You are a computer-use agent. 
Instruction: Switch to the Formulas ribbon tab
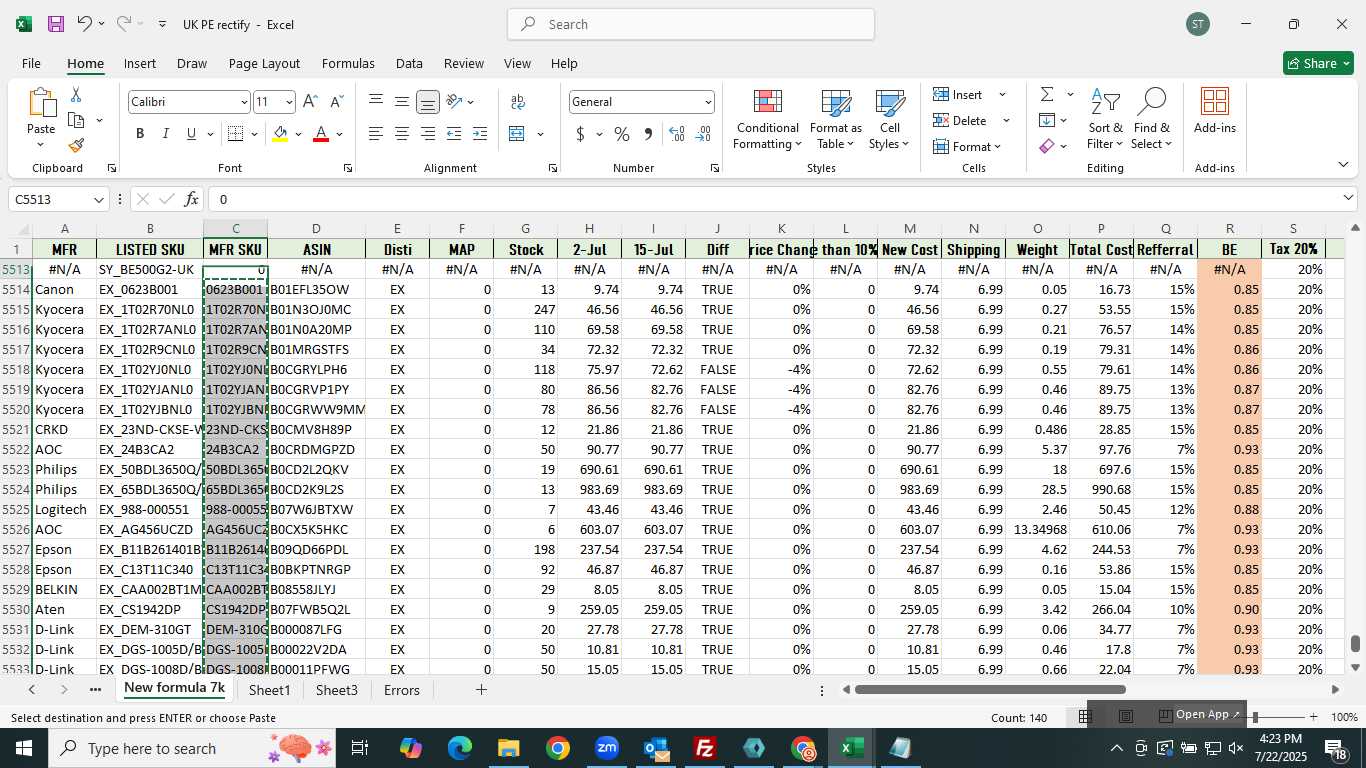348,63
